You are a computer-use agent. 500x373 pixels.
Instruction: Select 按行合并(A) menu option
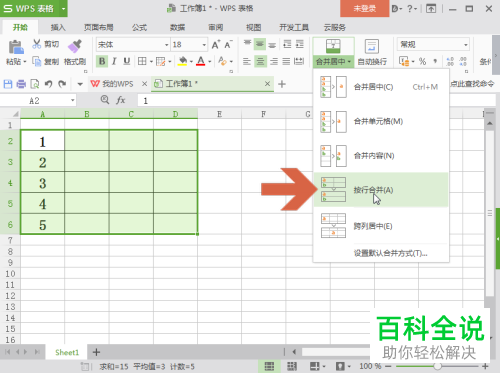381,190
